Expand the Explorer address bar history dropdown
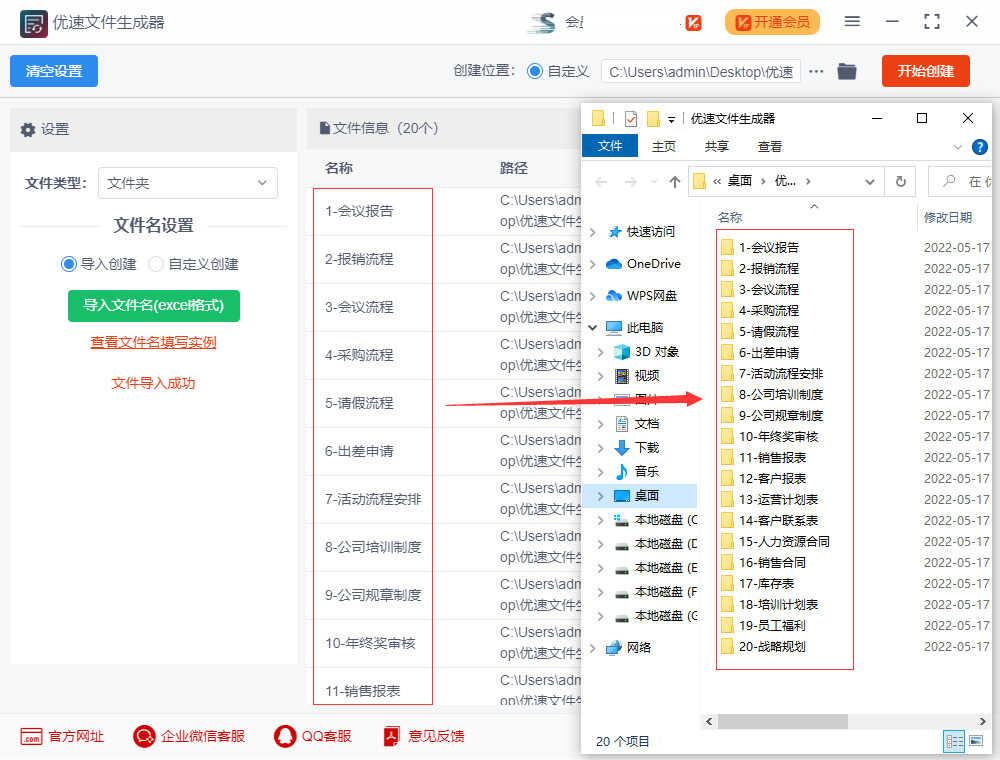The height and width of the screenshot is (760, 1000). point(869,182)
